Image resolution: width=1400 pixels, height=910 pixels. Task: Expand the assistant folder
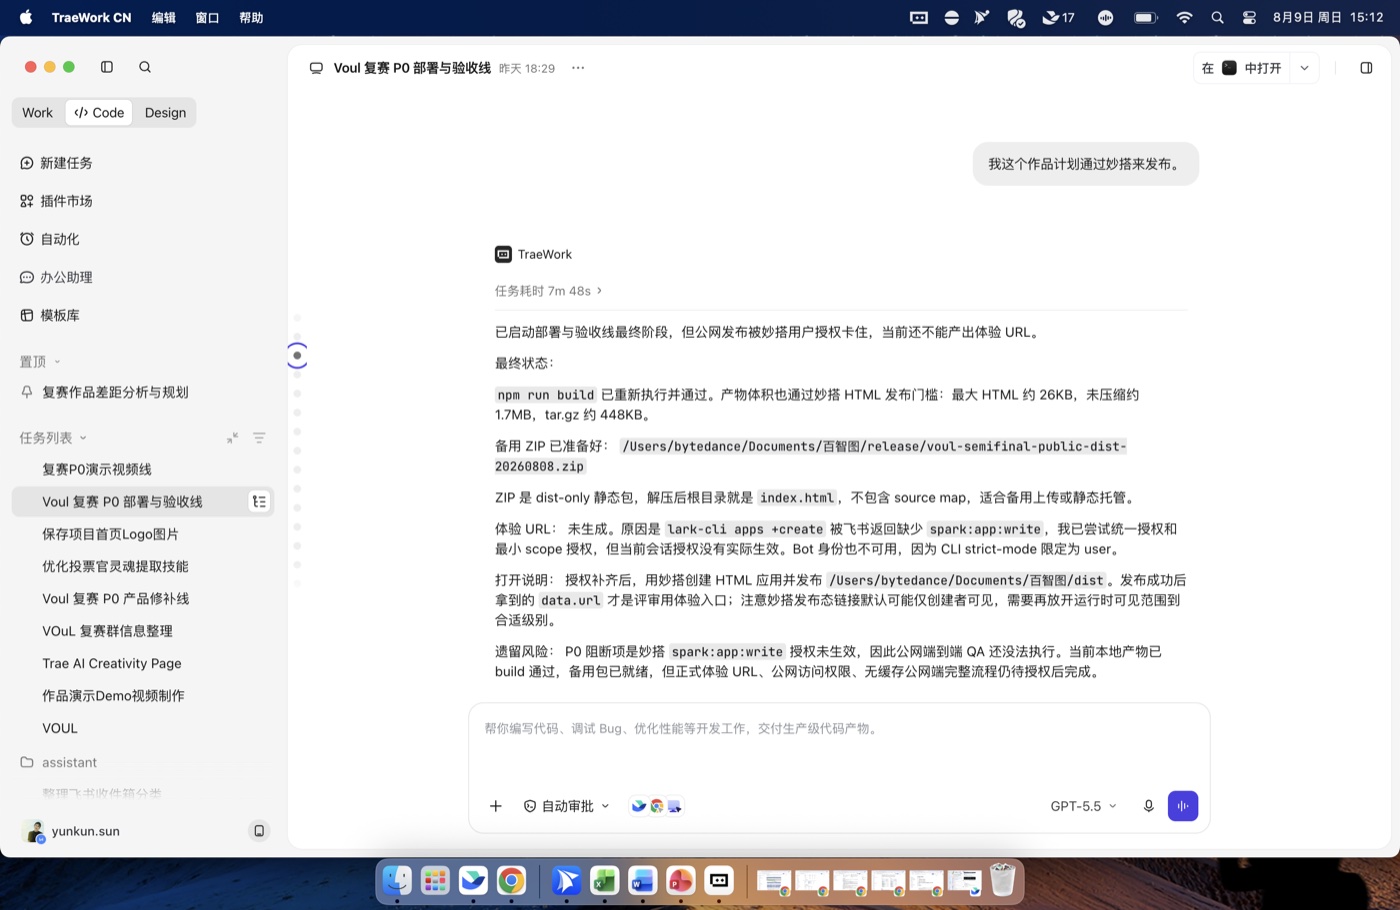(x=59, y=762)
